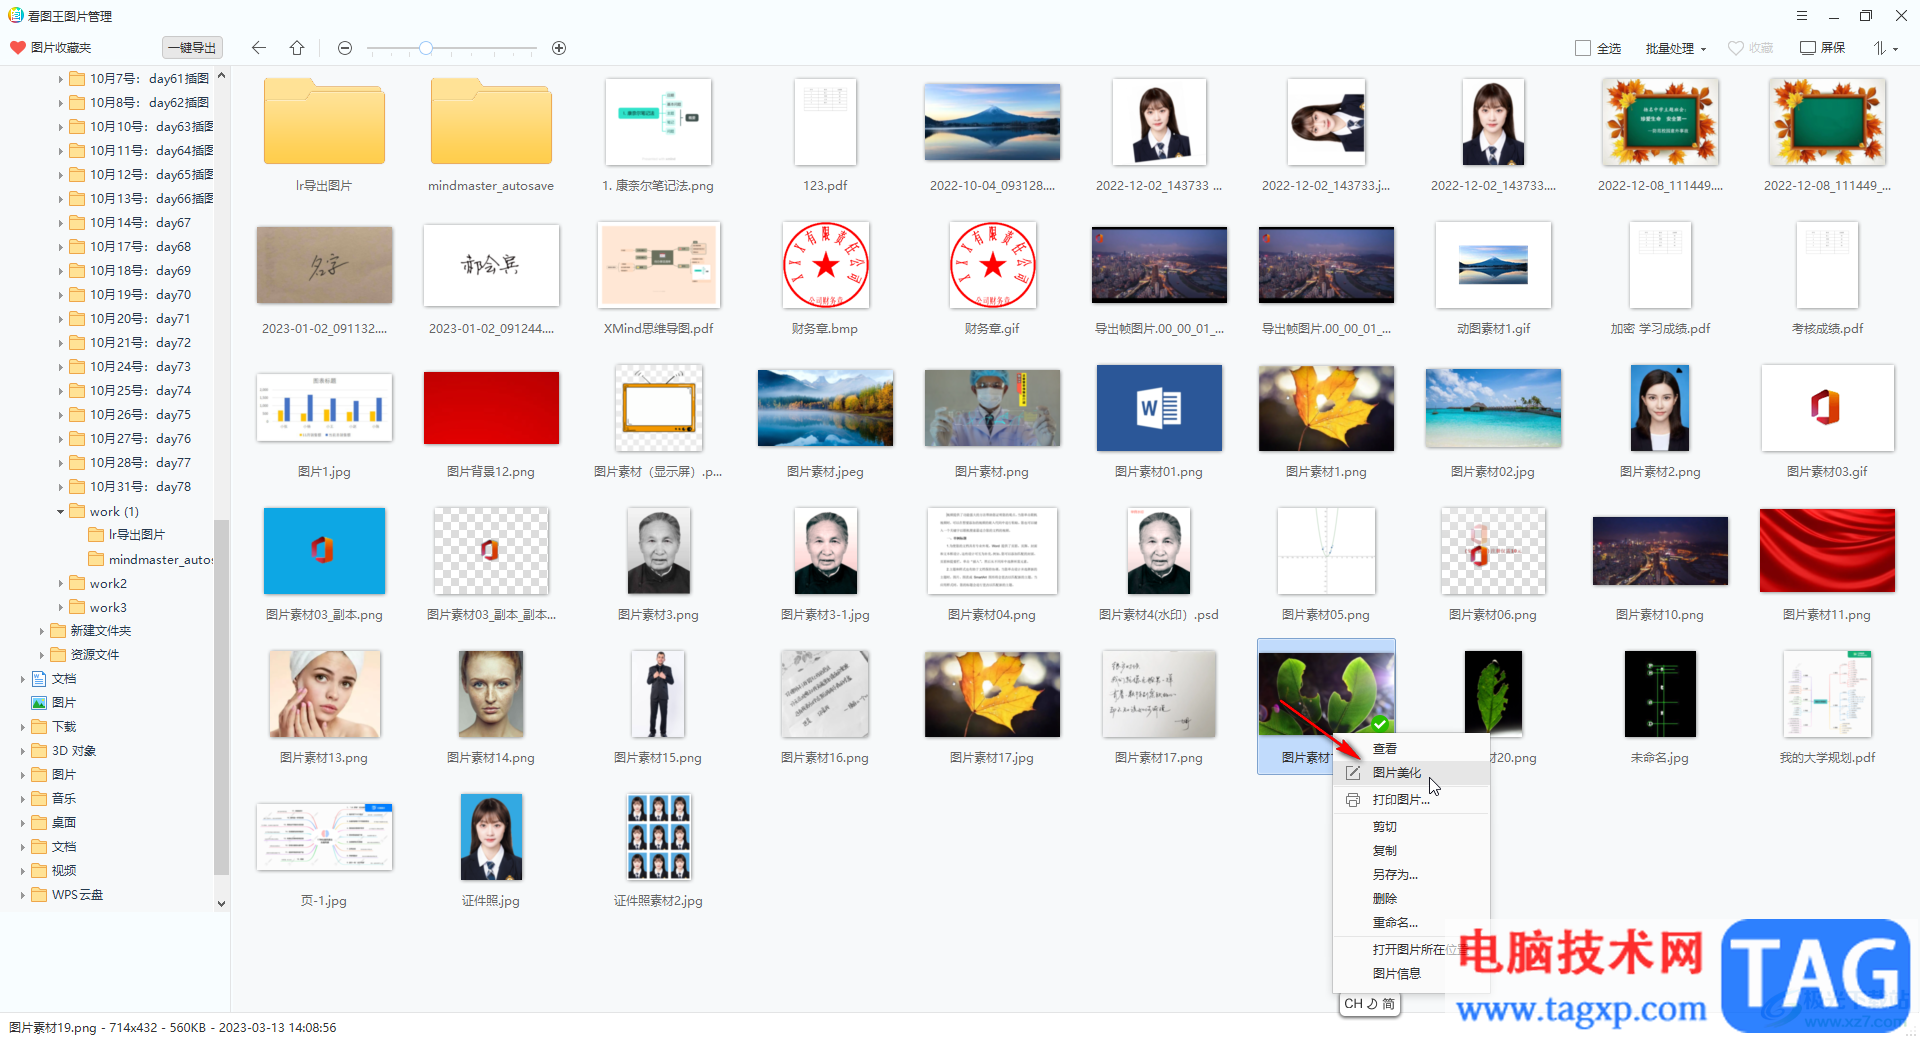Select the 图片 pictures library icon
This screenshot has height=1038, width=1920.
click(40, 703)
